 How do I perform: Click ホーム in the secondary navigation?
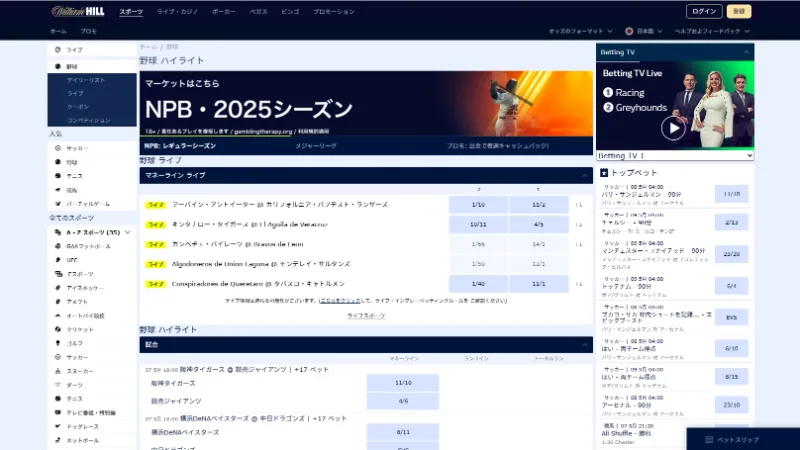pyautogui.click(x=58, y=31)
